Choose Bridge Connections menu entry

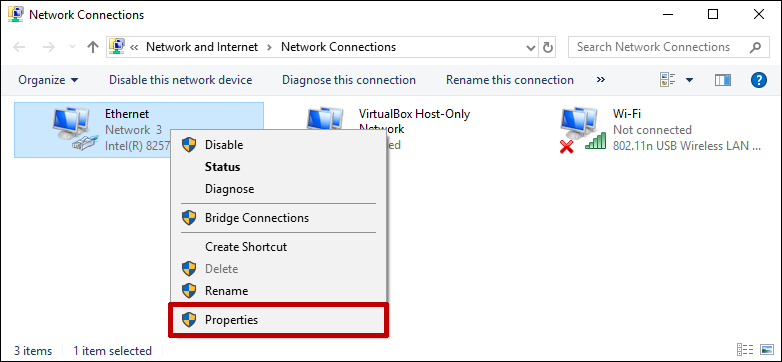click(278, 218)
